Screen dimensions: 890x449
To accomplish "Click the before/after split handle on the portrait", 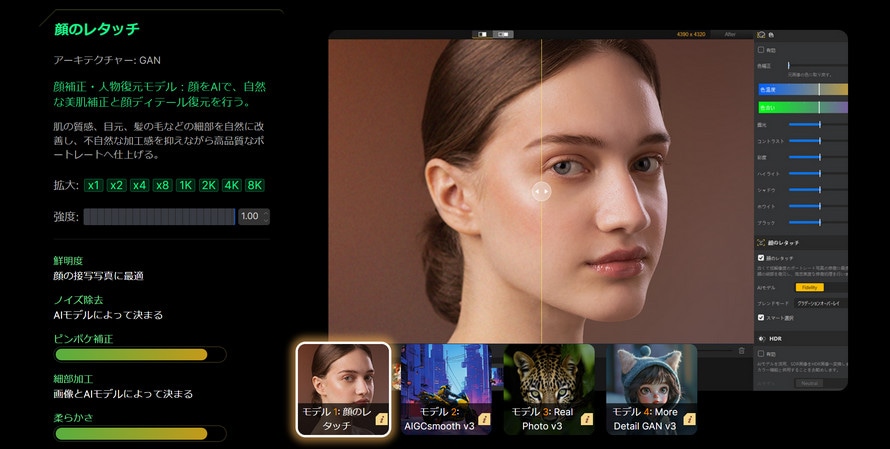I will [541, 191].
